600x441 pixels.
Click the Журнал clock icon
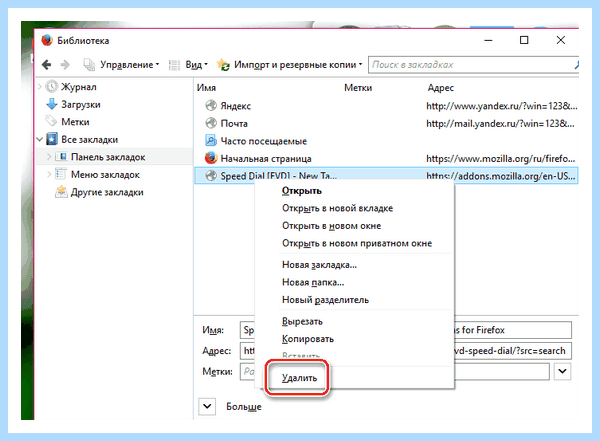(x=52, y=87)
